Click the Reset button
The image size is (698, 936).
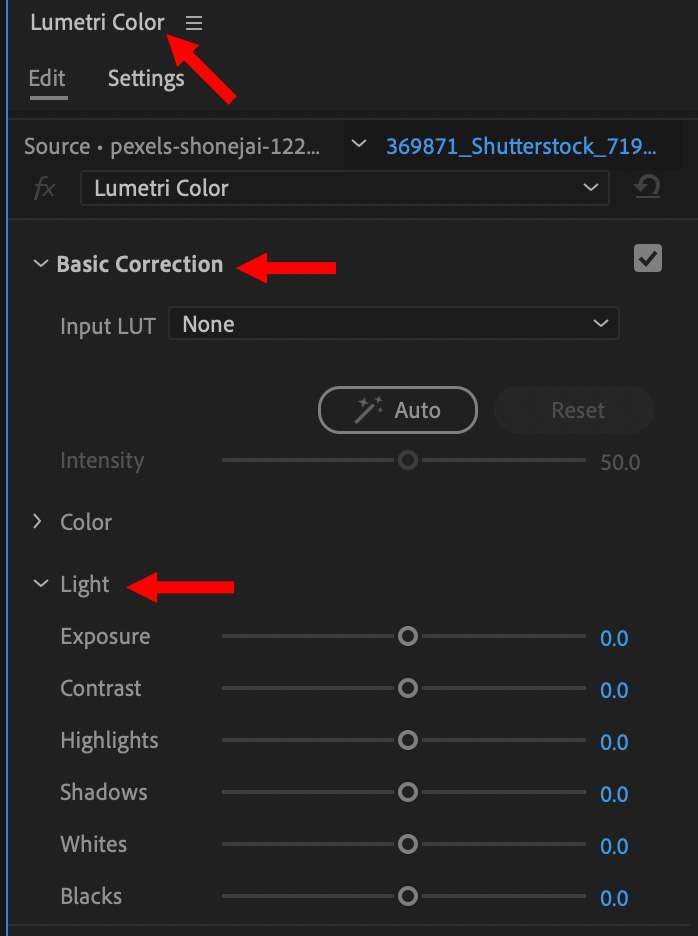click(x=577, y=410)
